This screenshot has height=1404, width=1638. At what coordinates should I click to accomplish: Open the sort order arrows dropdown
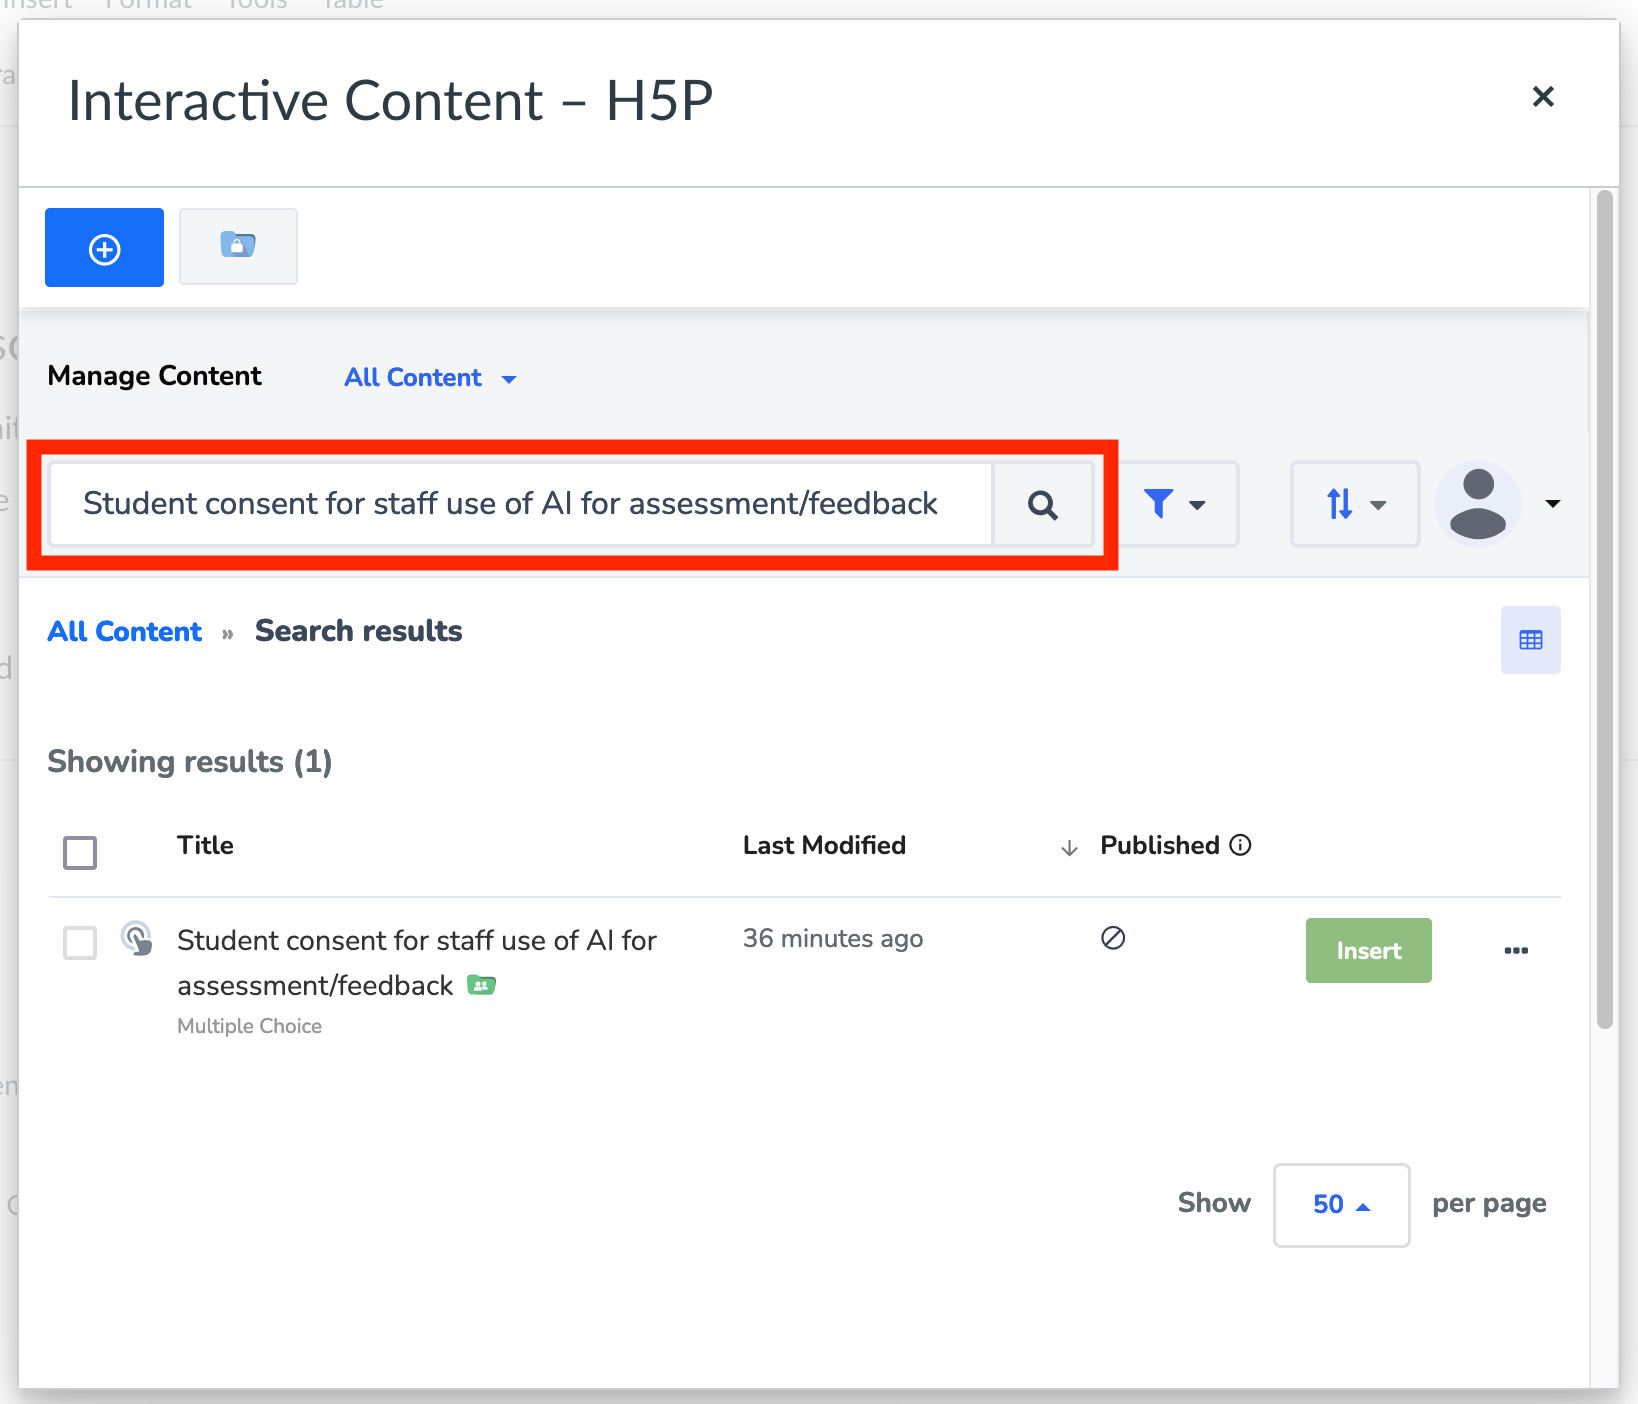click(1355, 504)
